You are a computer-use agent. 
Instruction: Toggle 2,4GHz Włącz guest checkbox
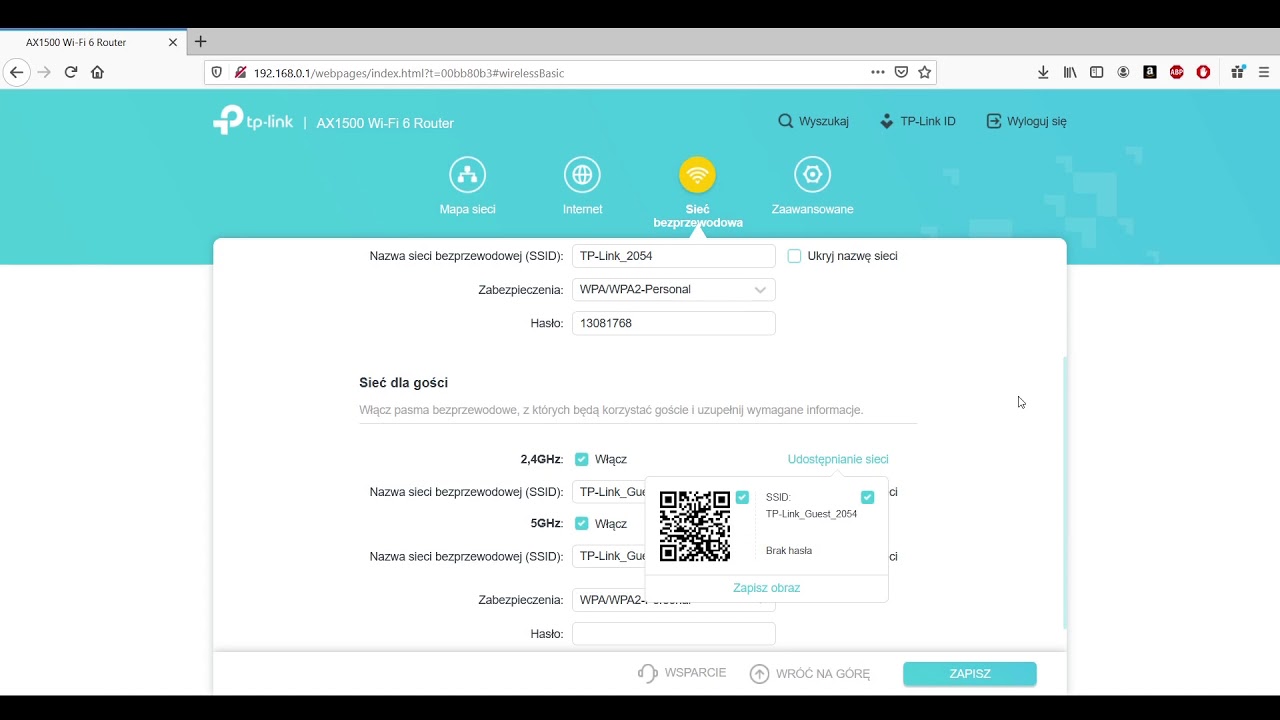[581, 459]
